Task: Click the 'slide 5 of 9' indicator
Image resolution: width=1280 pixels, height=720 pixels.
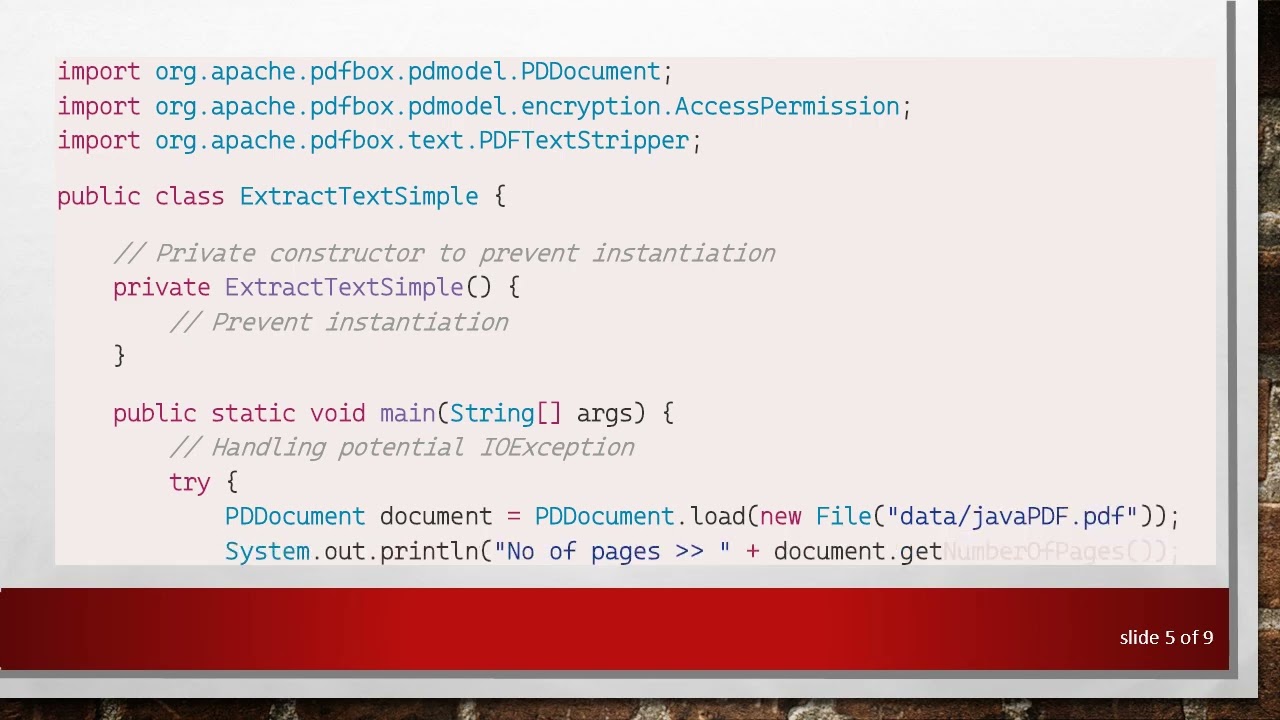Action: (1166, 638)
